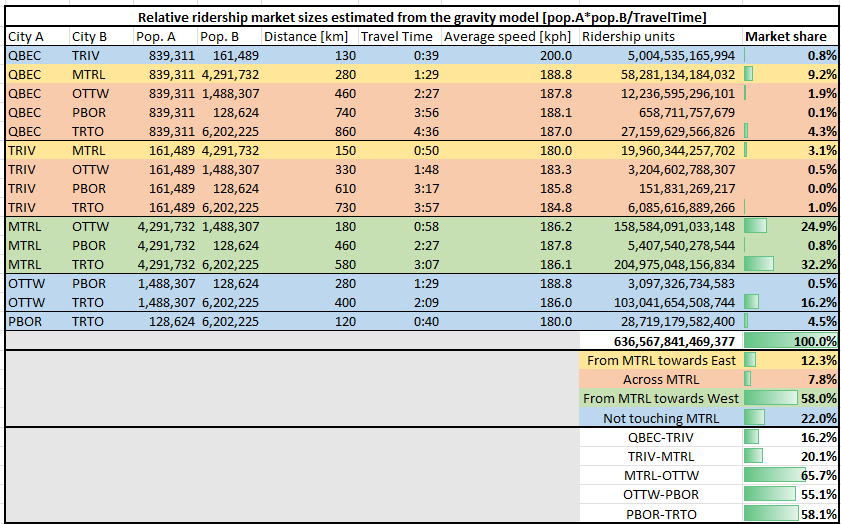Select the 'Not touching MTRL' label cell
The width and height of the screenshot is (841, 524).
659,417
